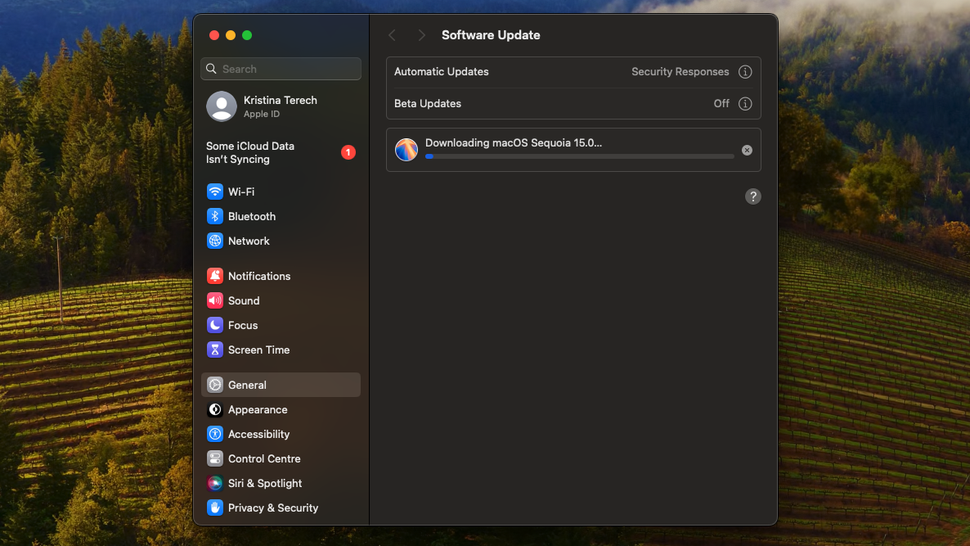Open the help question mark button

click(753, 197)
